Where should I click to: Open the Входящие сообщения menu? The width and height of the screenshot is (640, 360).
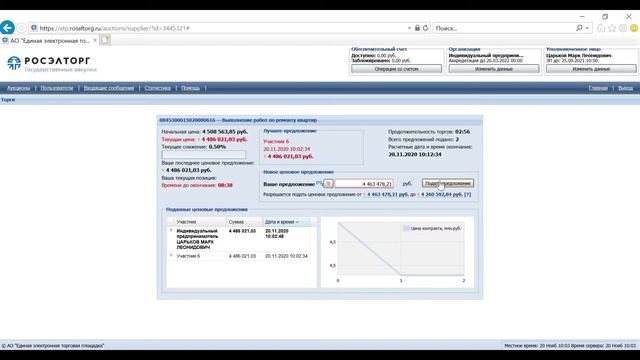[x=109, y=88]
